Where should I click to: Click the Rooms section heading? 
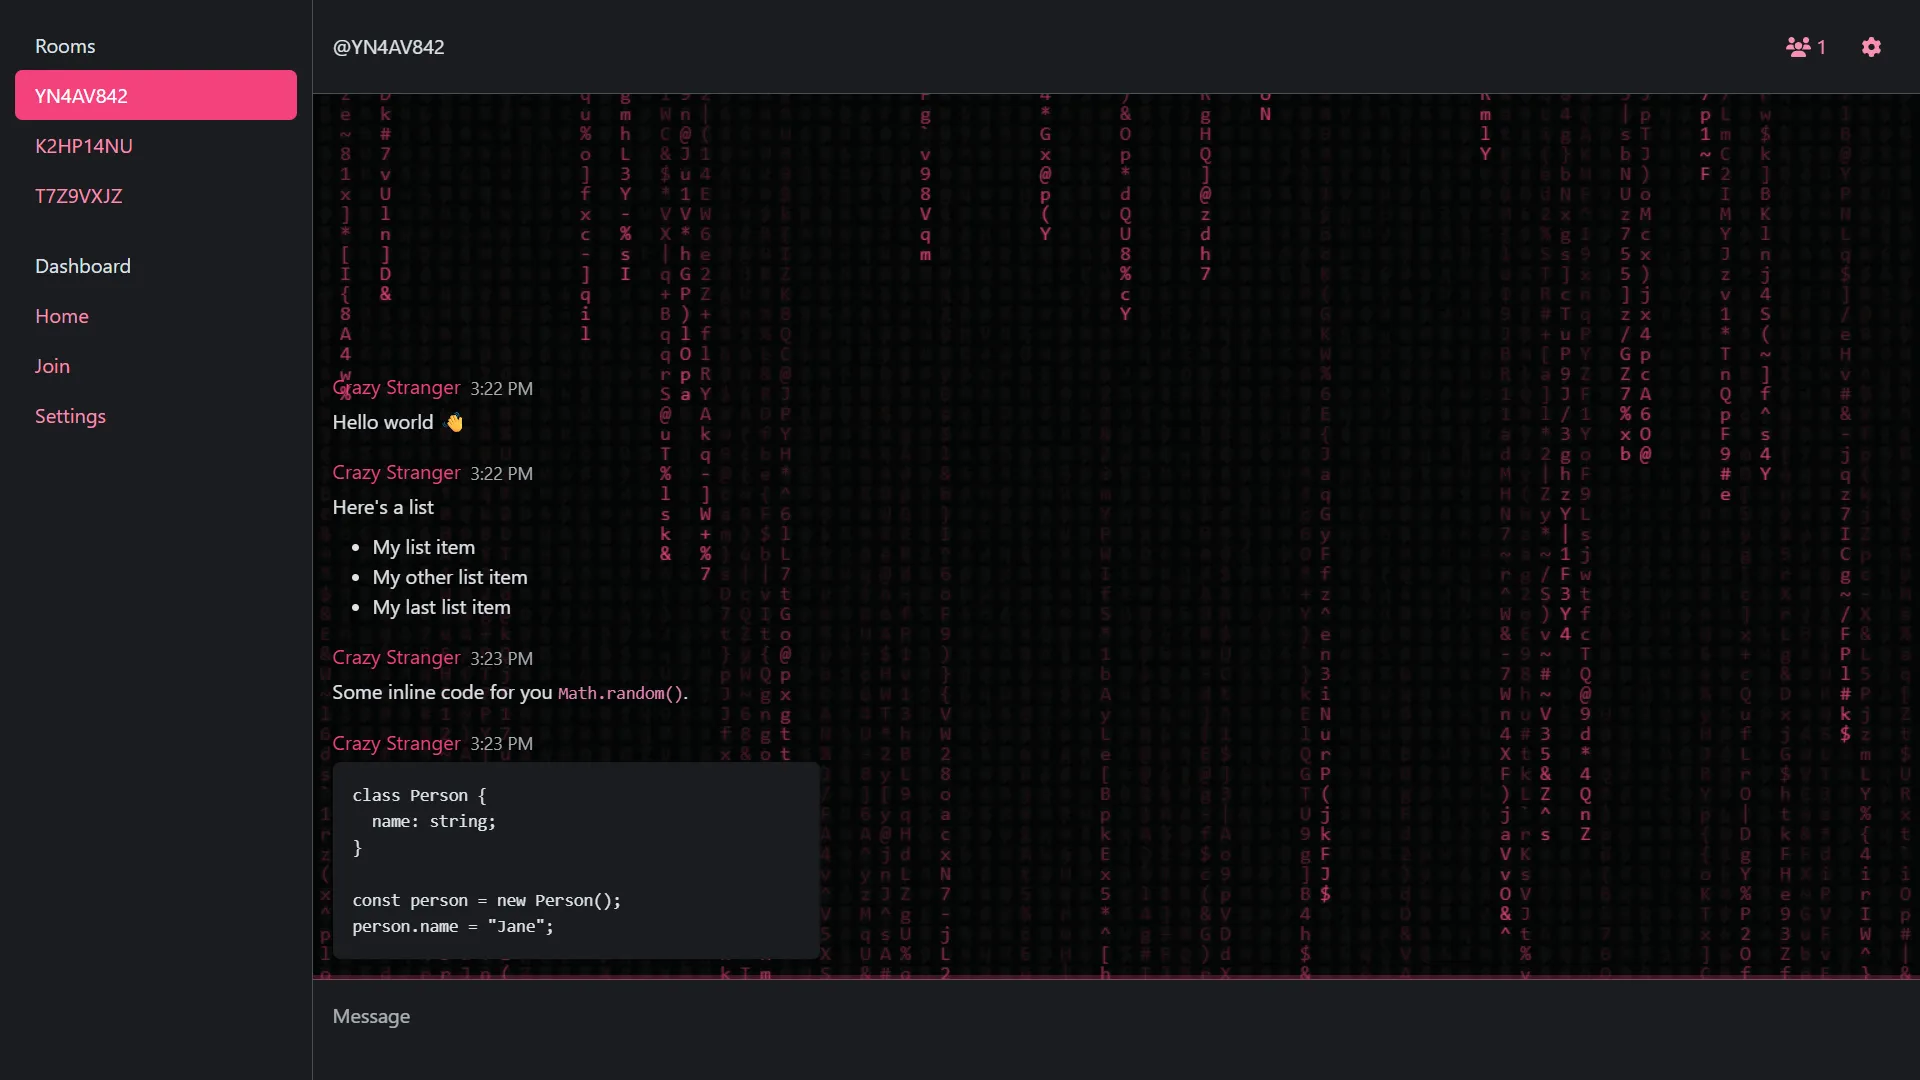(65, 46)
